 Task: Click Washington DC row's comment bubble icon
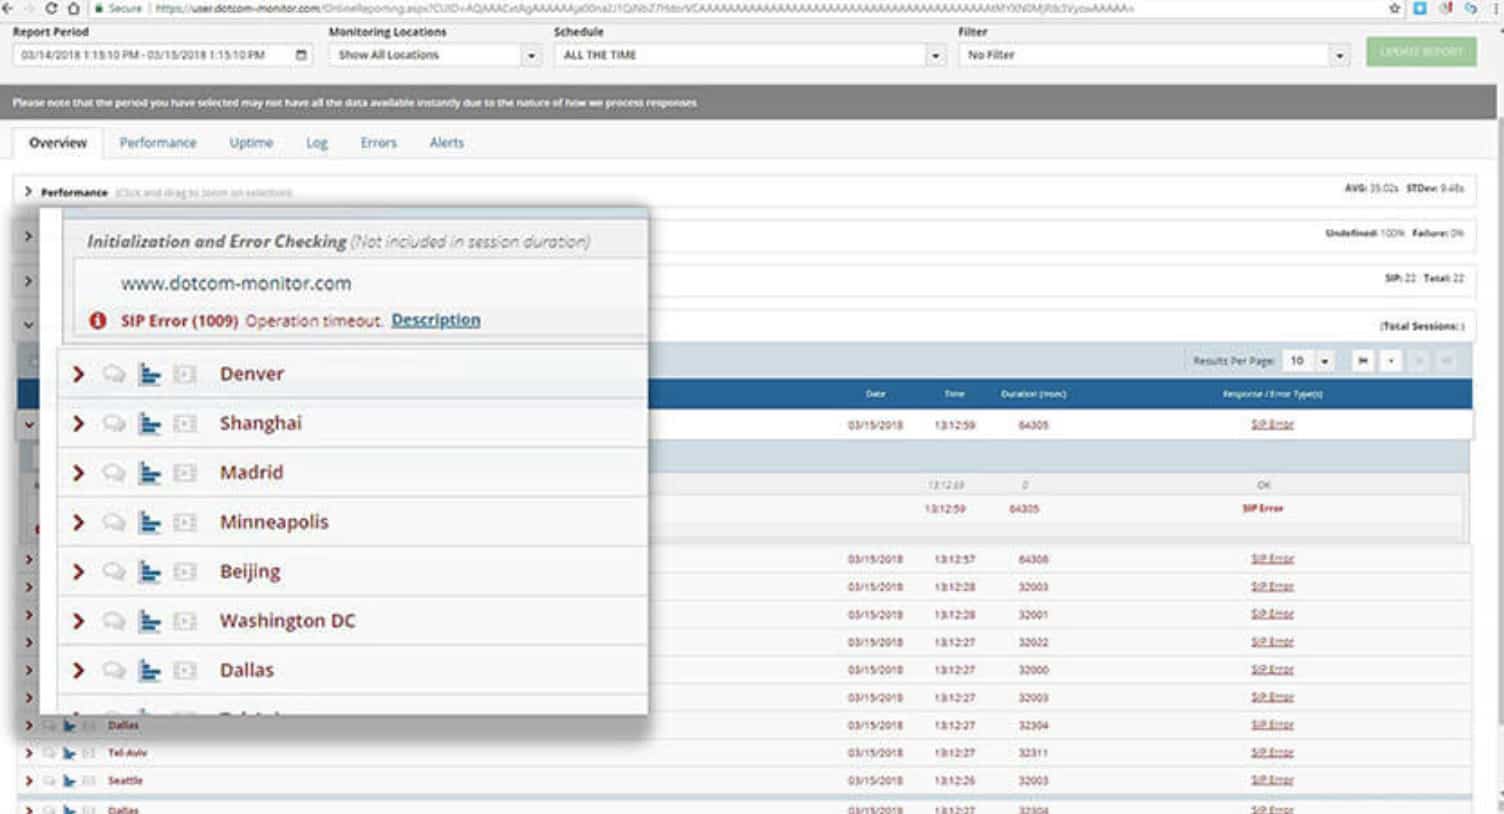[x=114, y=621]
